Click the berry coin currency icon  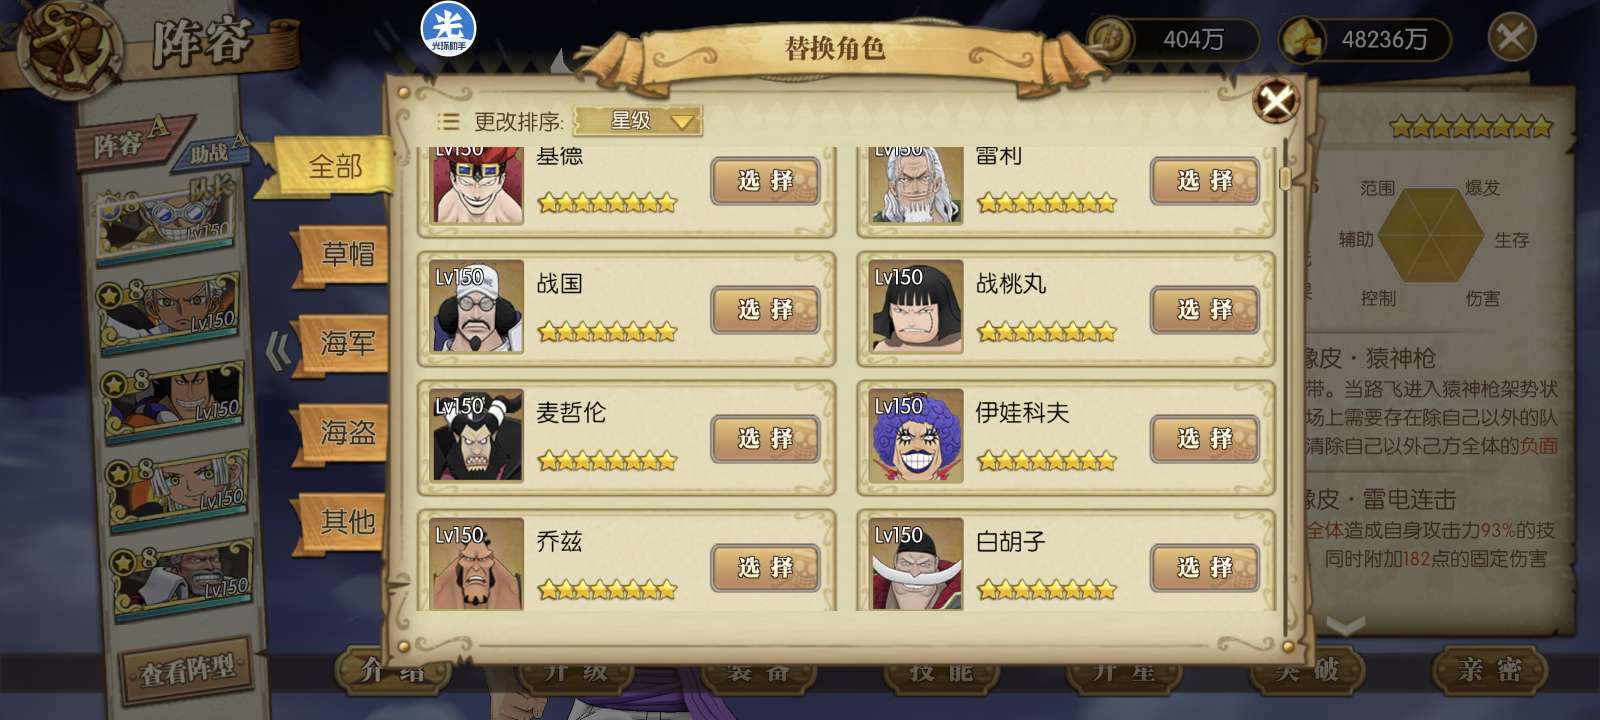click(1110, 40)
